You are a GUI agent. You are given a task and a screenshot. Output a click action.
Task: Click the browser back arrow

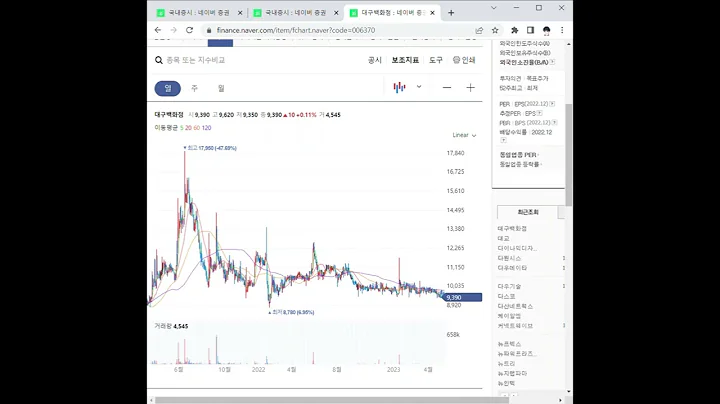[158, 30]
